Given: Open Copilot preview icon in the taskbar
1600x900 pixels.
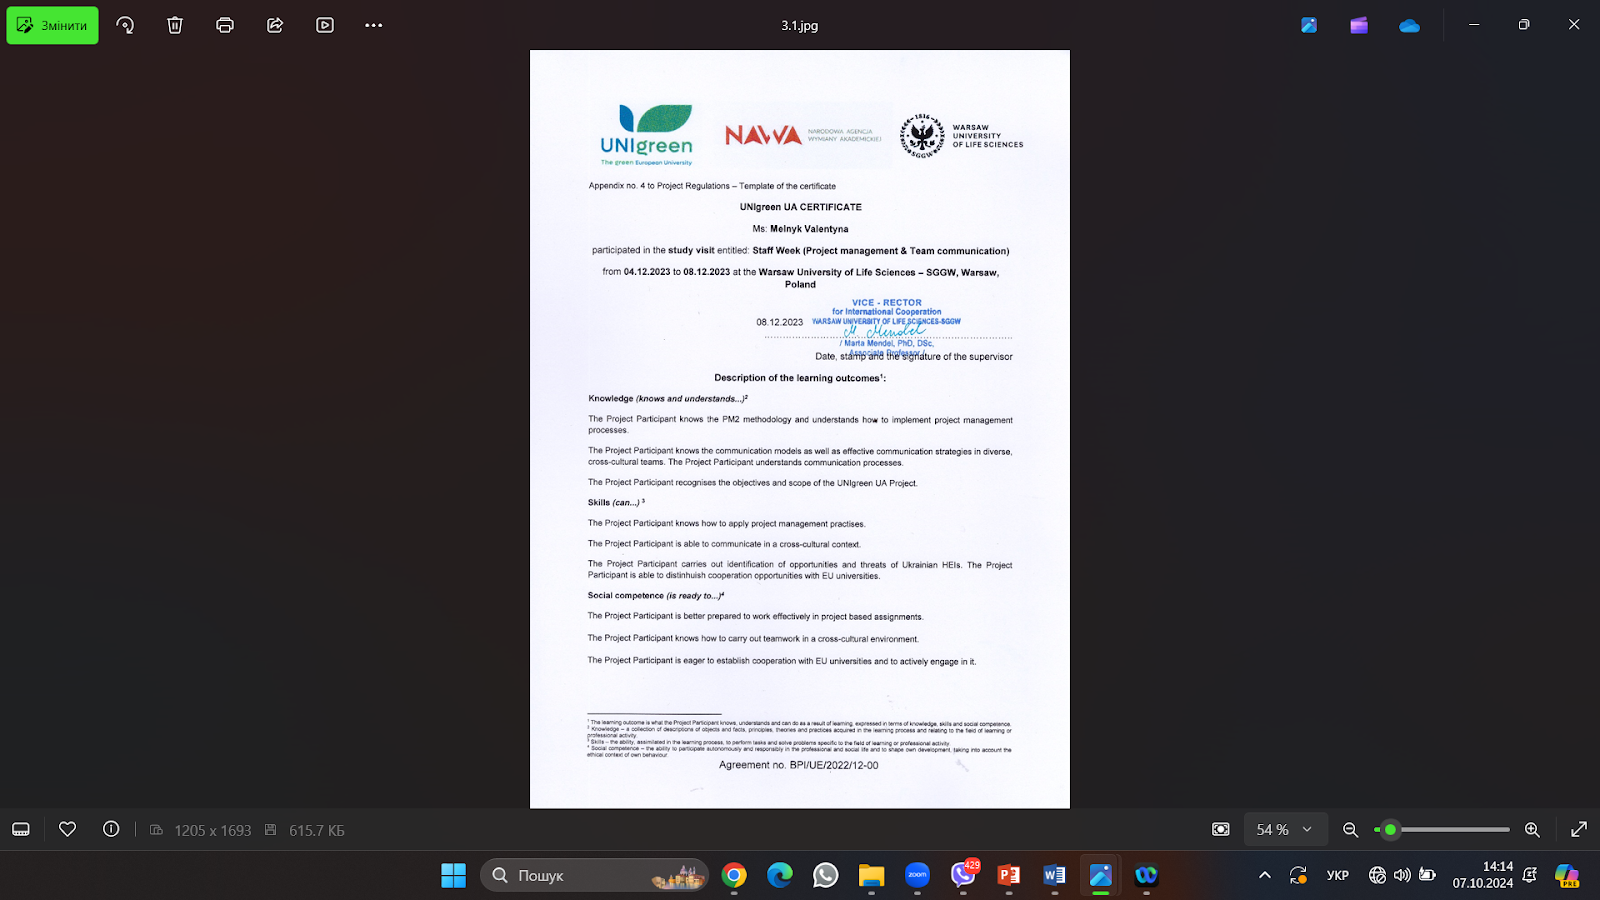Looking at the screenshot, I should click(1567, 875).
